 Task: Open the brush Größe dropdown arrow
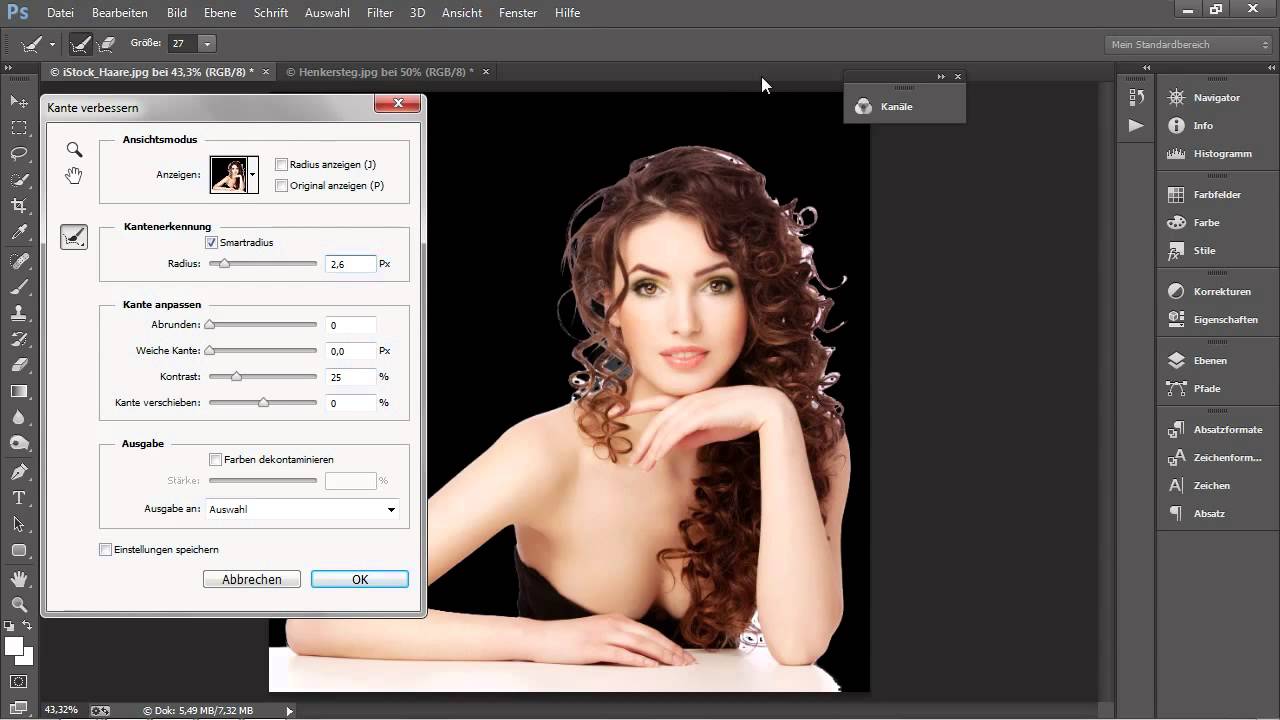[207, 44]
